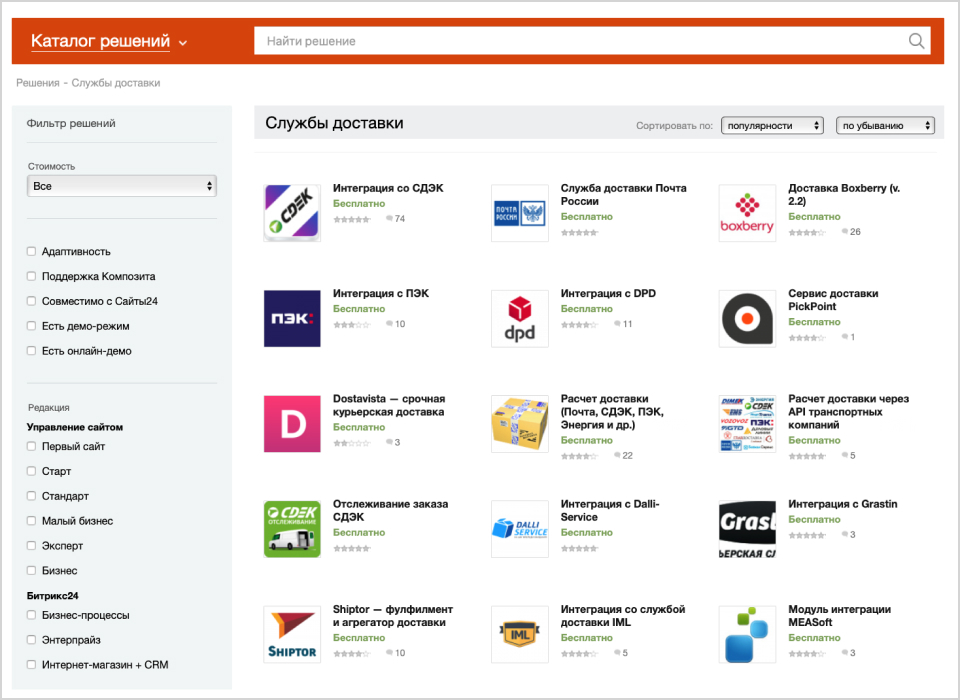Enable the Адаптивность checkbox

click(x=32, y=252)
